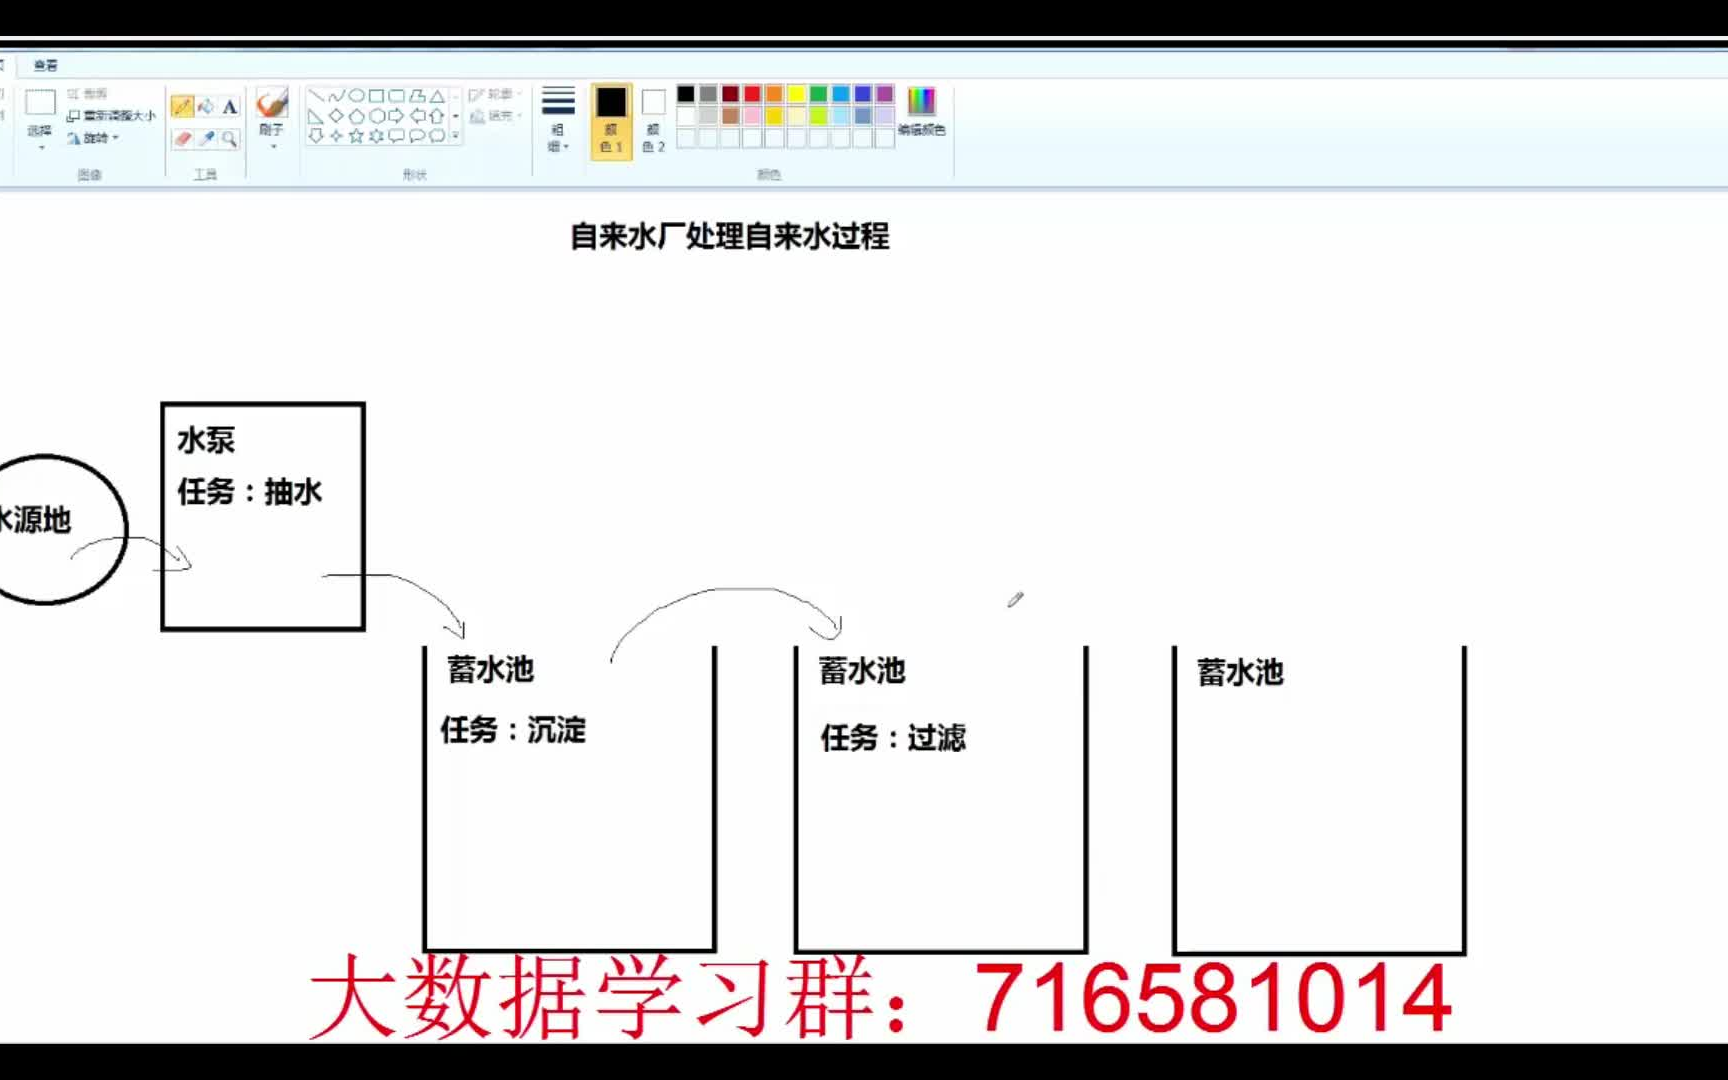This screenshot has height=1080, width=1728.
Task: Choose the Right arrow shape
Action: [x=396, y=116]
